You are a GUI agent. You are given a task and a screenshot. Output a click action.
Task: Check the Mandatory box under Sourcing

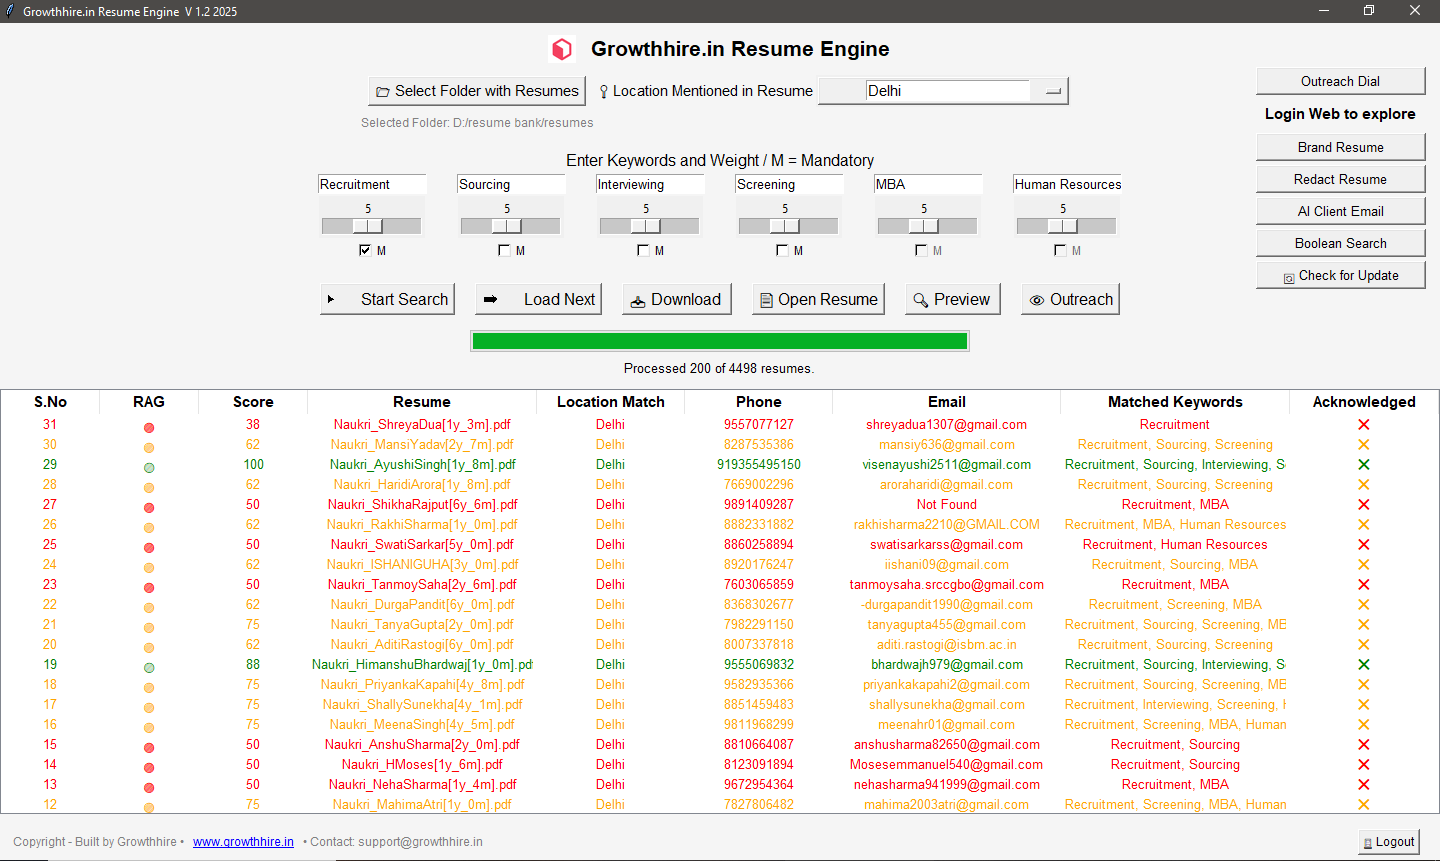point(504,250)
